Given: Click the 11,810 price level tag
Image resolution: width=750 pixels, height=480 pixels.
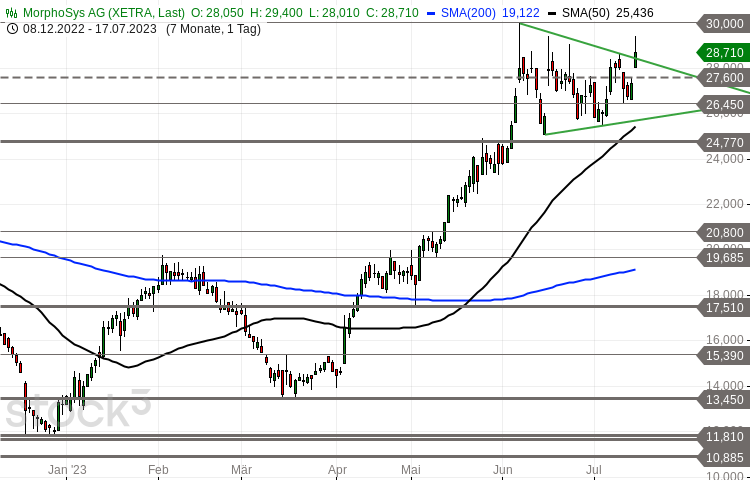Looking at the screenshot, I should [724, 436].
